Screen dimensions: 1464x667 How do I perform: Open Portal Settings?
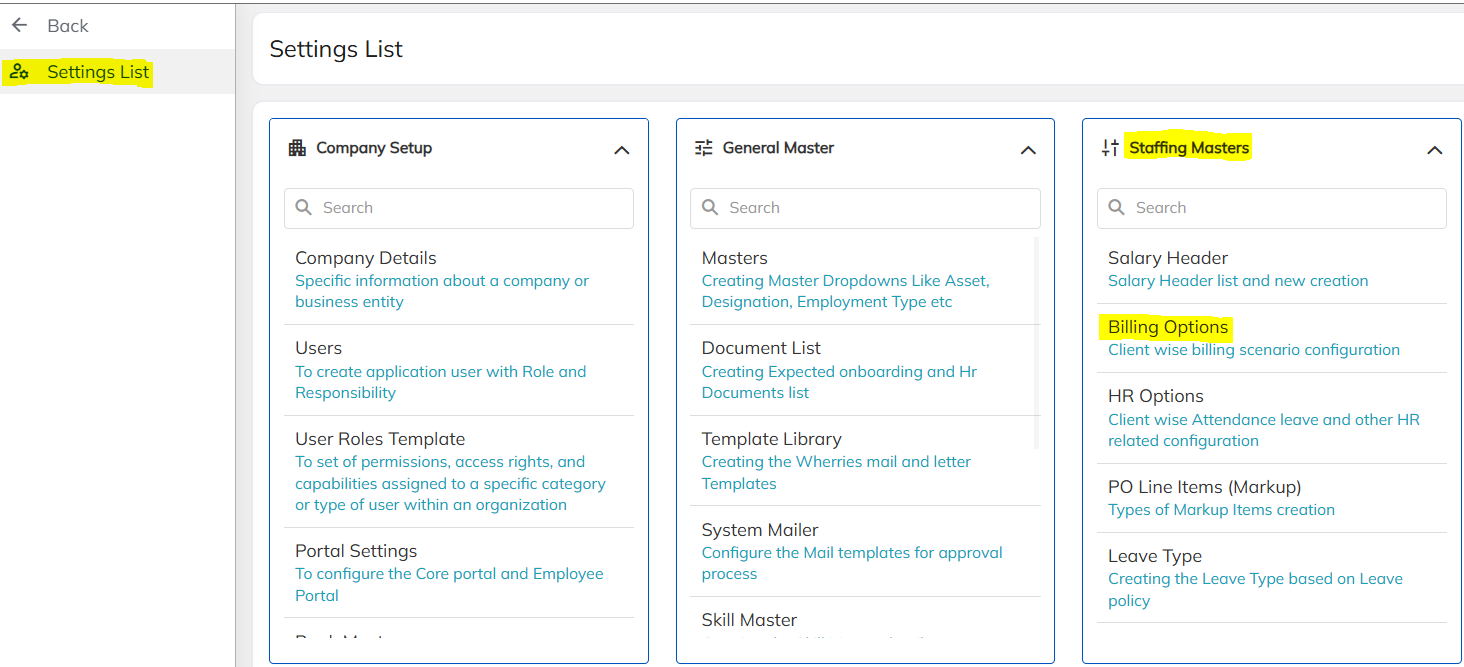356,551
